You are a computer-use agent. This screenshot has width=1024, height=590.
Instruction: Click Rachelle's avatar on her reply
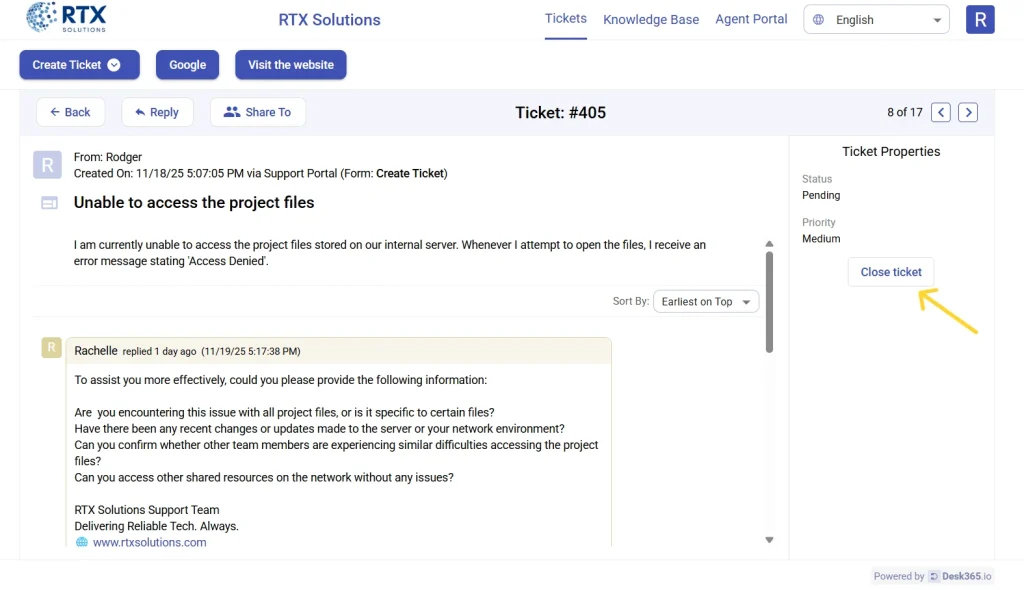(51, 348)
